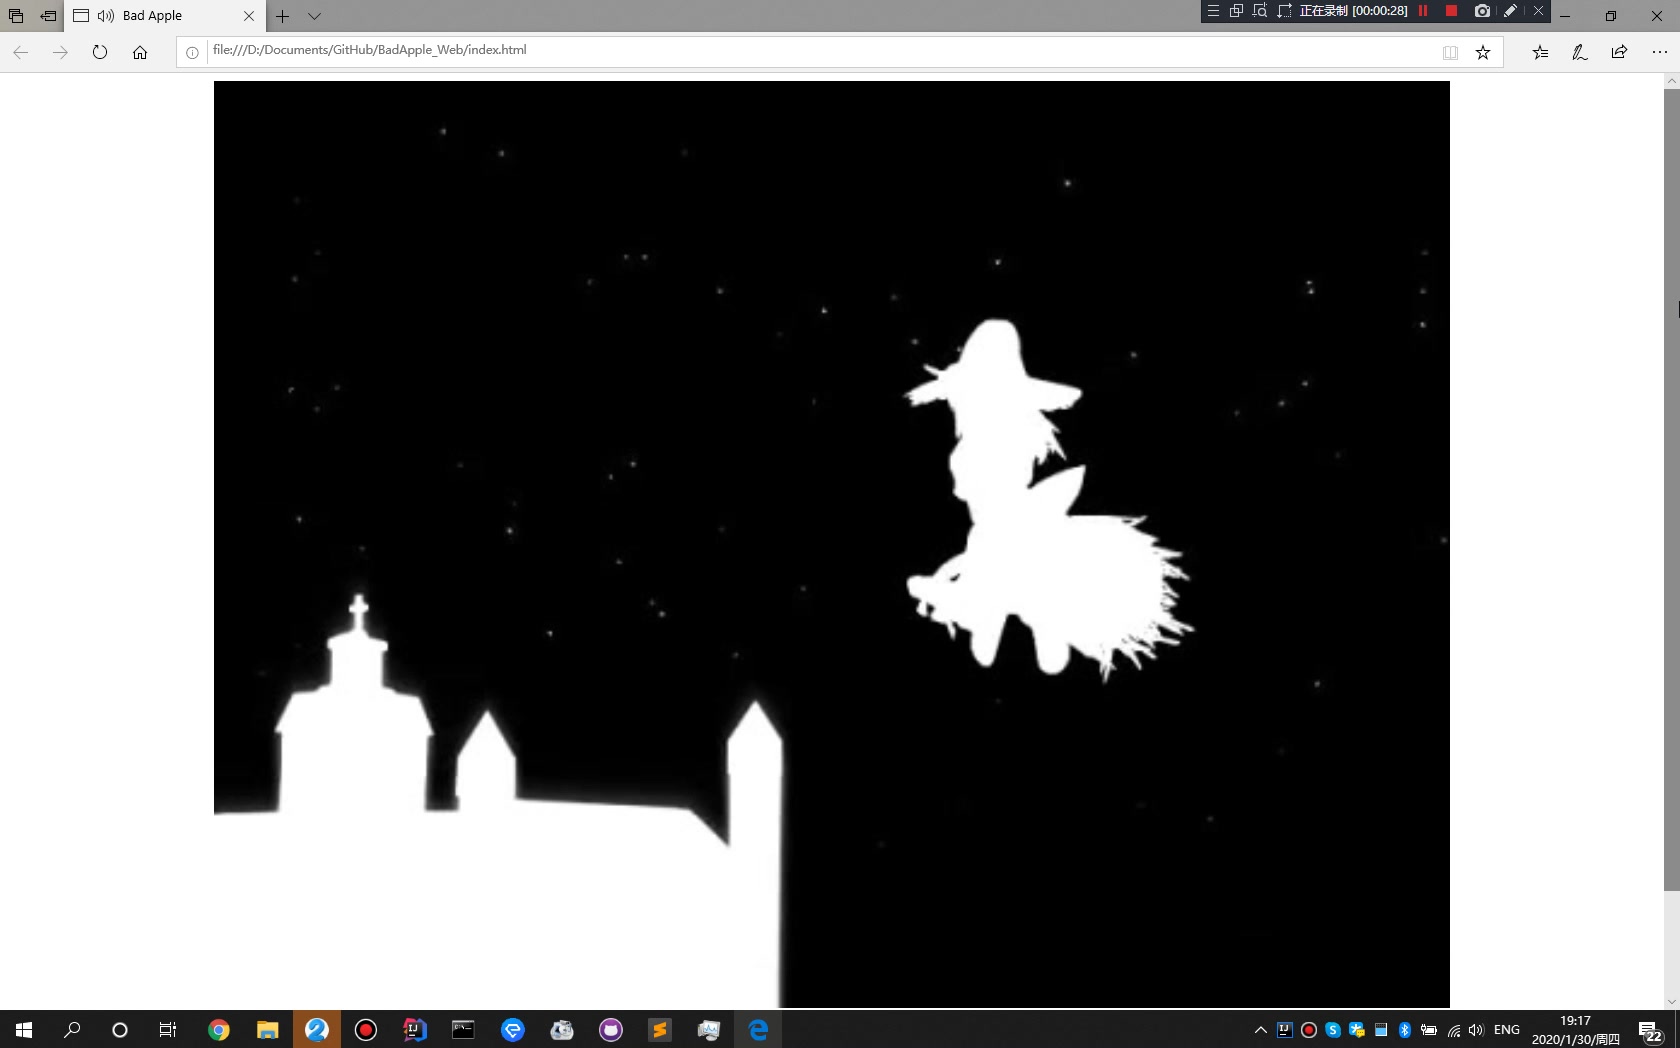Open the blue chat bubble taskbar app

coord(513,1029)
